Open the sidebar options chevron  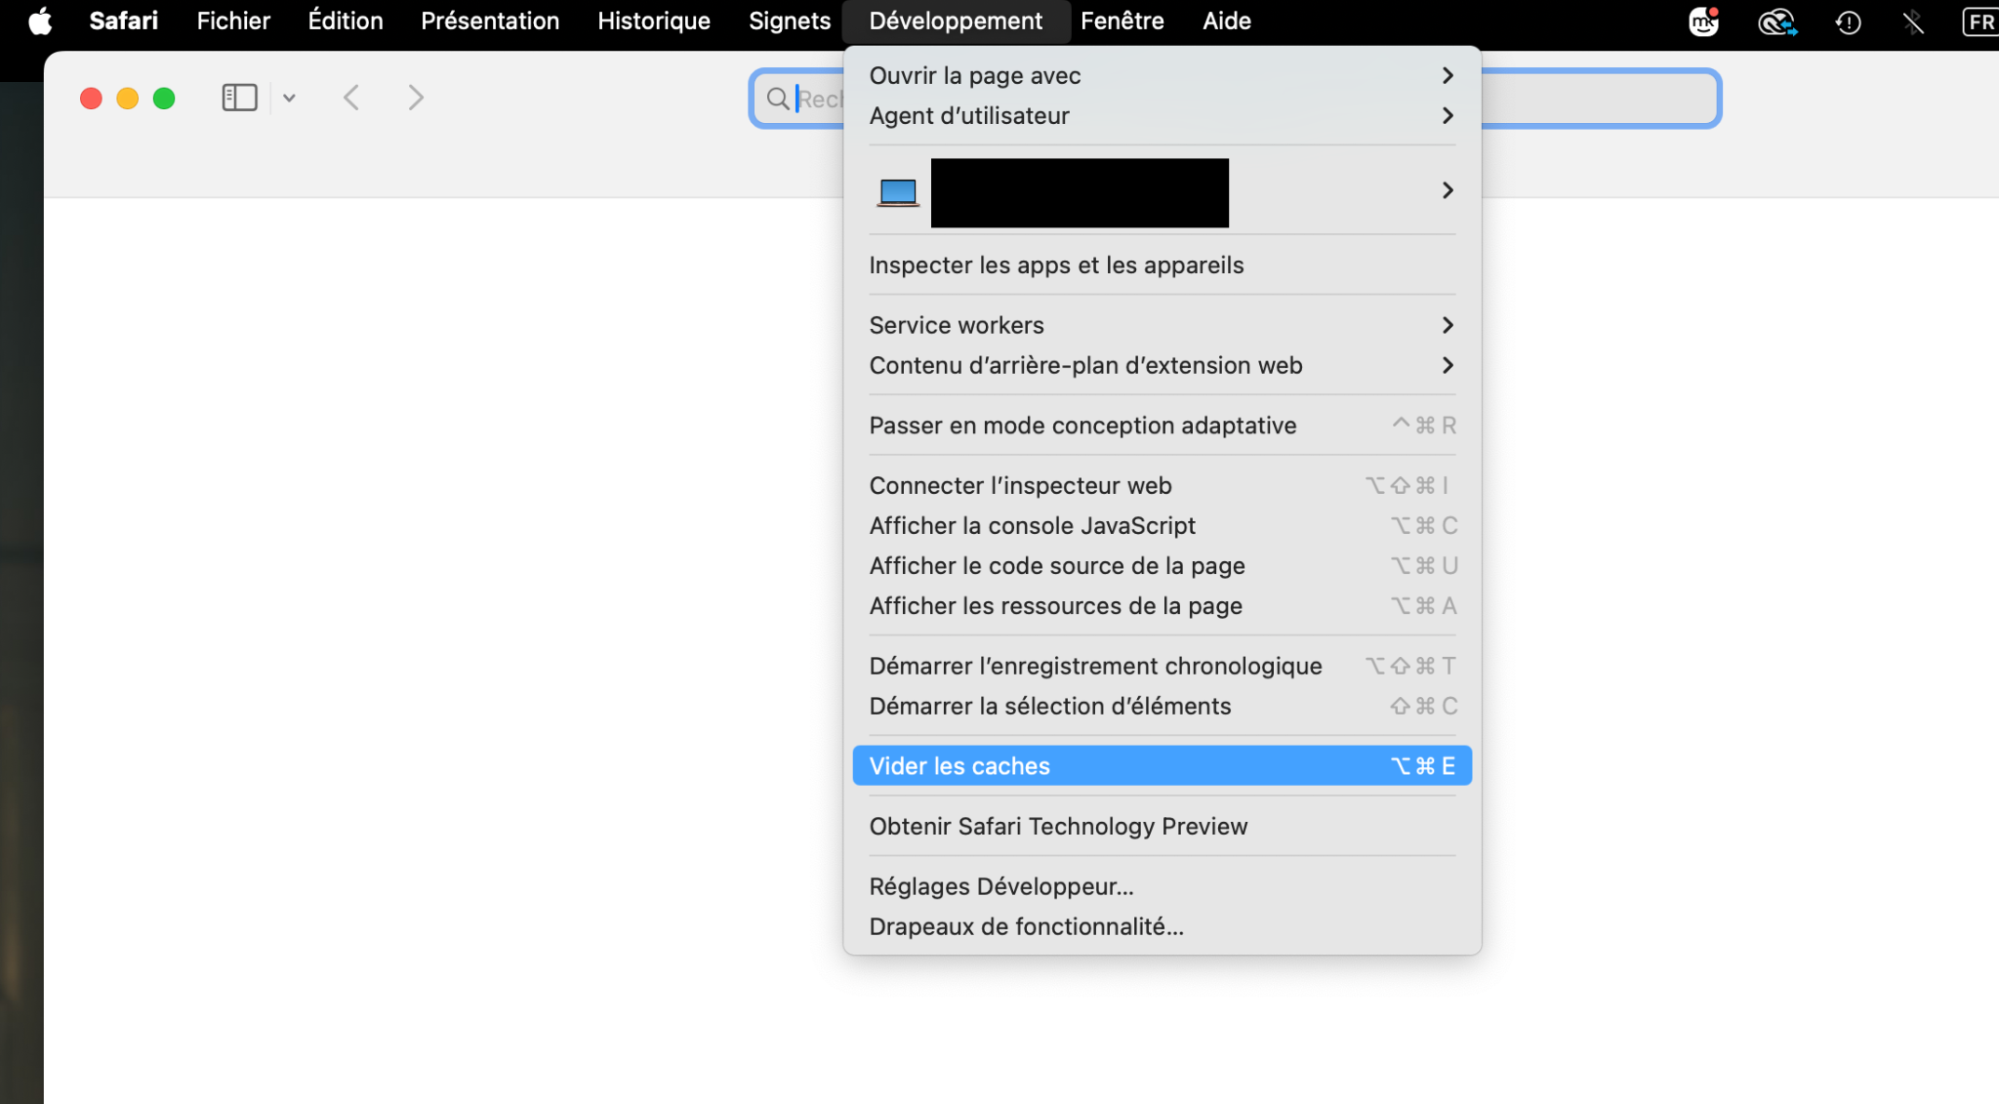[289, 98]
